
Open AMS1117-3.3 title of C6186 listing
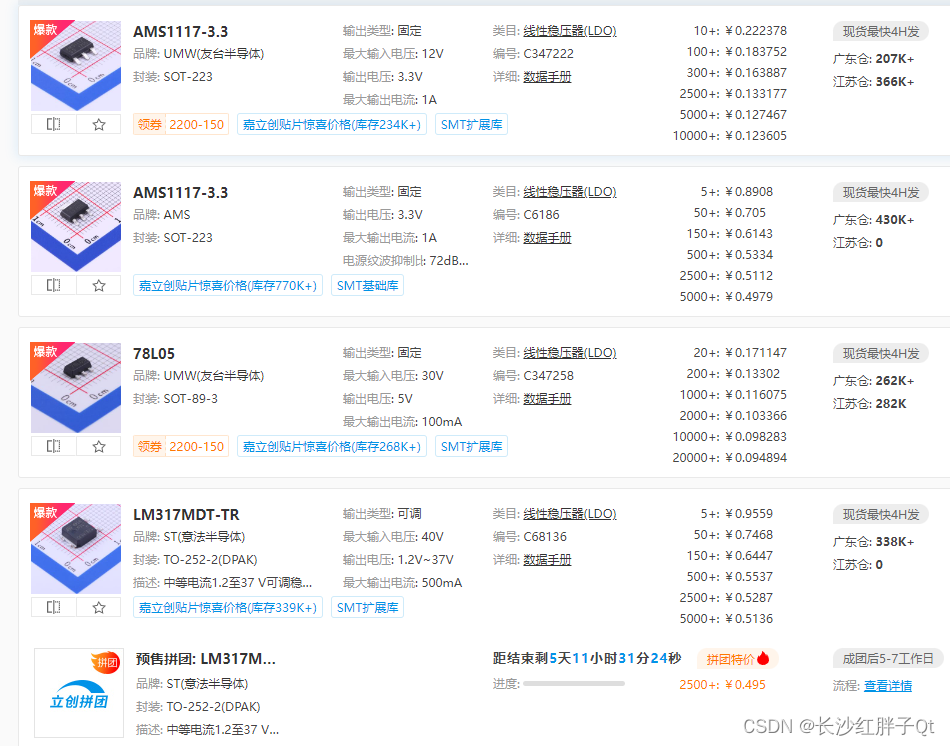[x=181, y=193]
